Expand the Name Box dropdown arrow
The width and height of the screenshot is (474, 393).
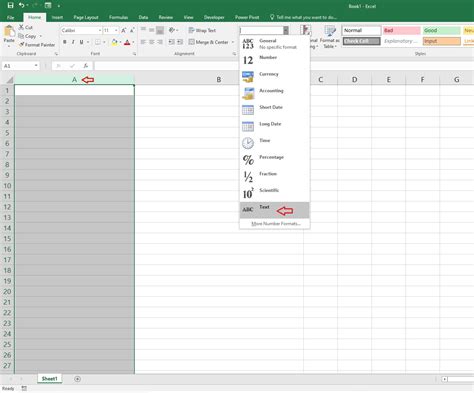(x=36, y=66)
